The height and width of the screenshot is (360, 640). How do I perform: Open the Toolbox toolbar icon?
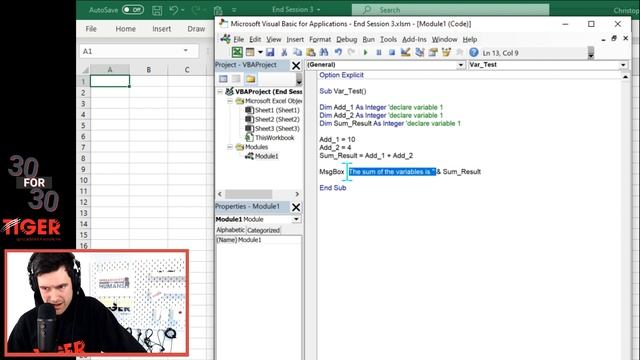[460, 52]
